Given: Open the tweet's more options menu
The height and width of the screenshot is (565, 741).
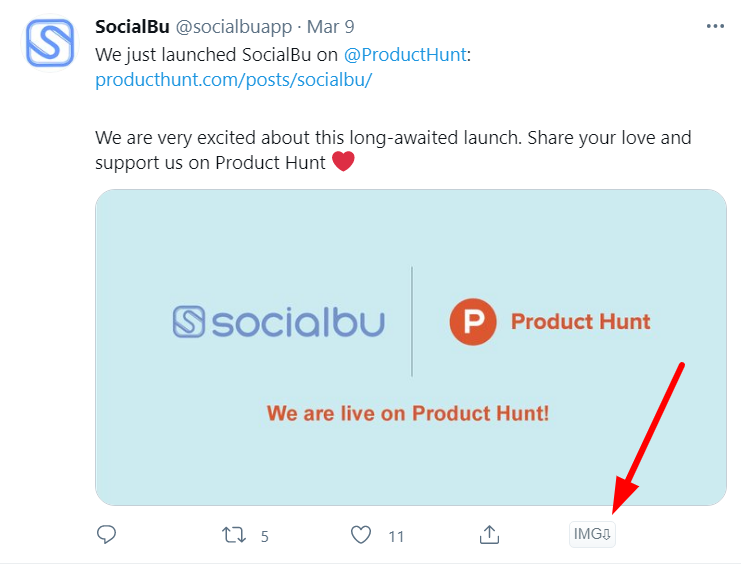Looking at the screenshot, I should (715, 27).
